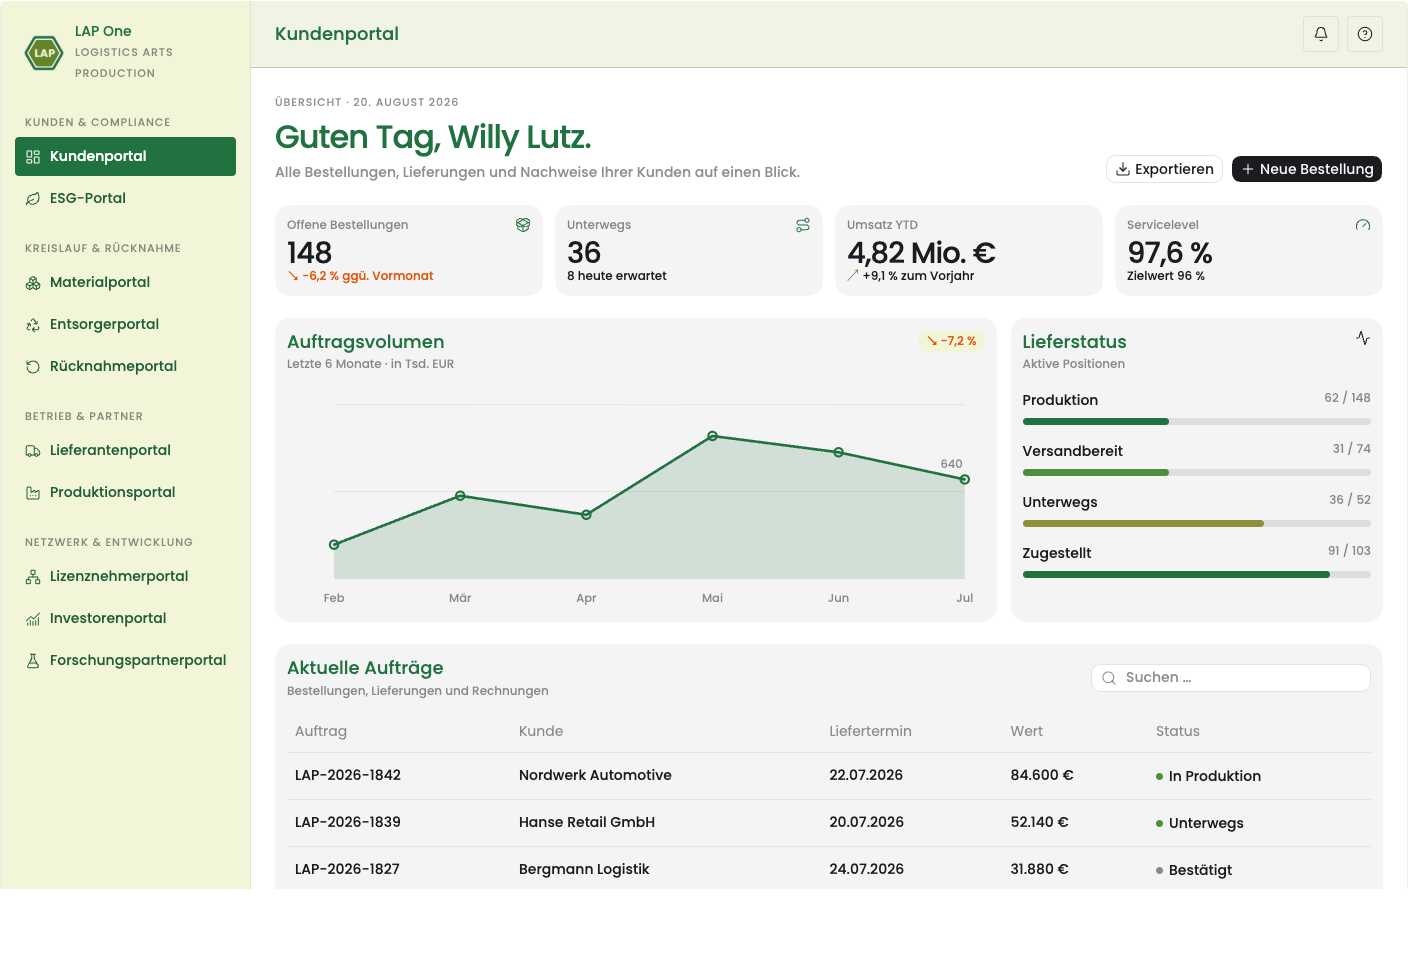Click into the Suchen search field
The image size is (1408, 977).
(x=1231, y=678)
